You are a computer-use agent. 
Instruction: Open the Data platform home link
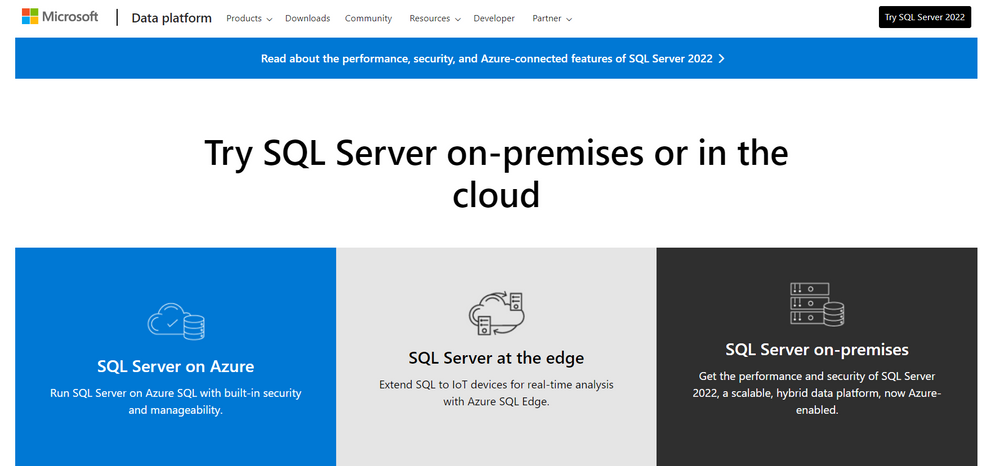click(171, 18)
